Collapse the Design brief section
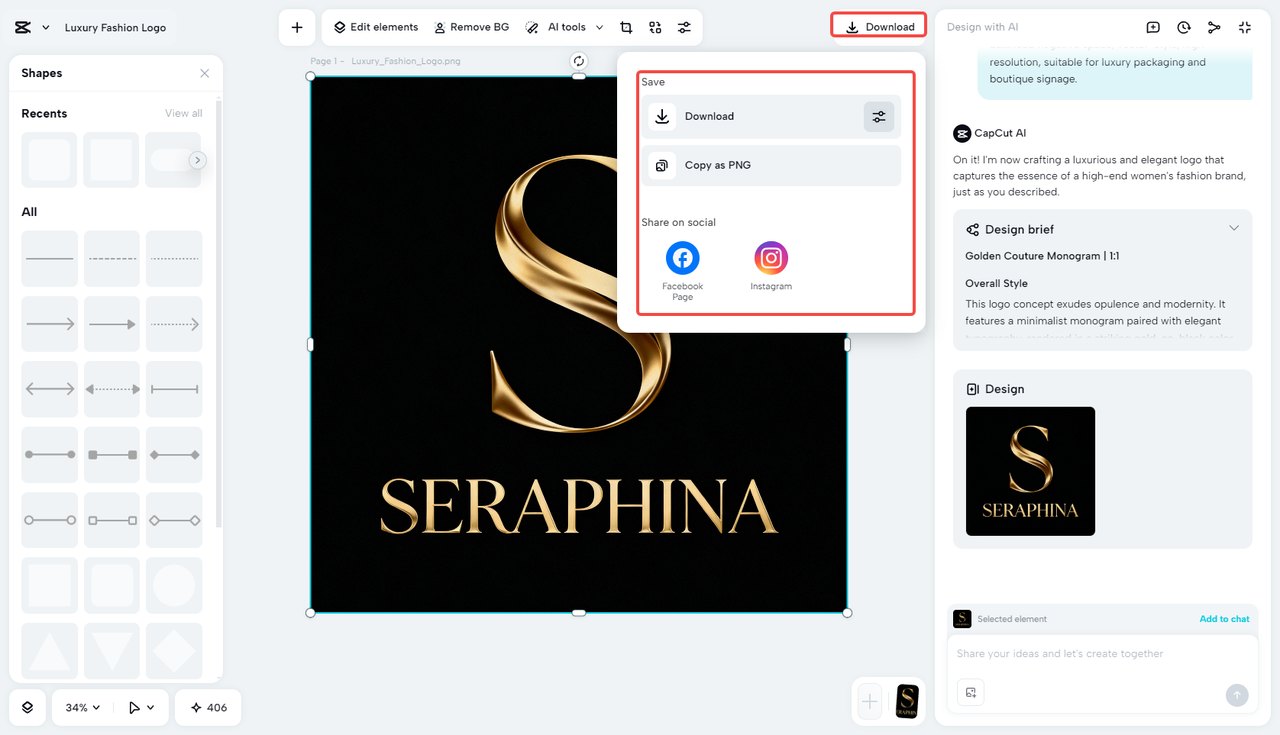The image size is (1280, 735). 1234,228
